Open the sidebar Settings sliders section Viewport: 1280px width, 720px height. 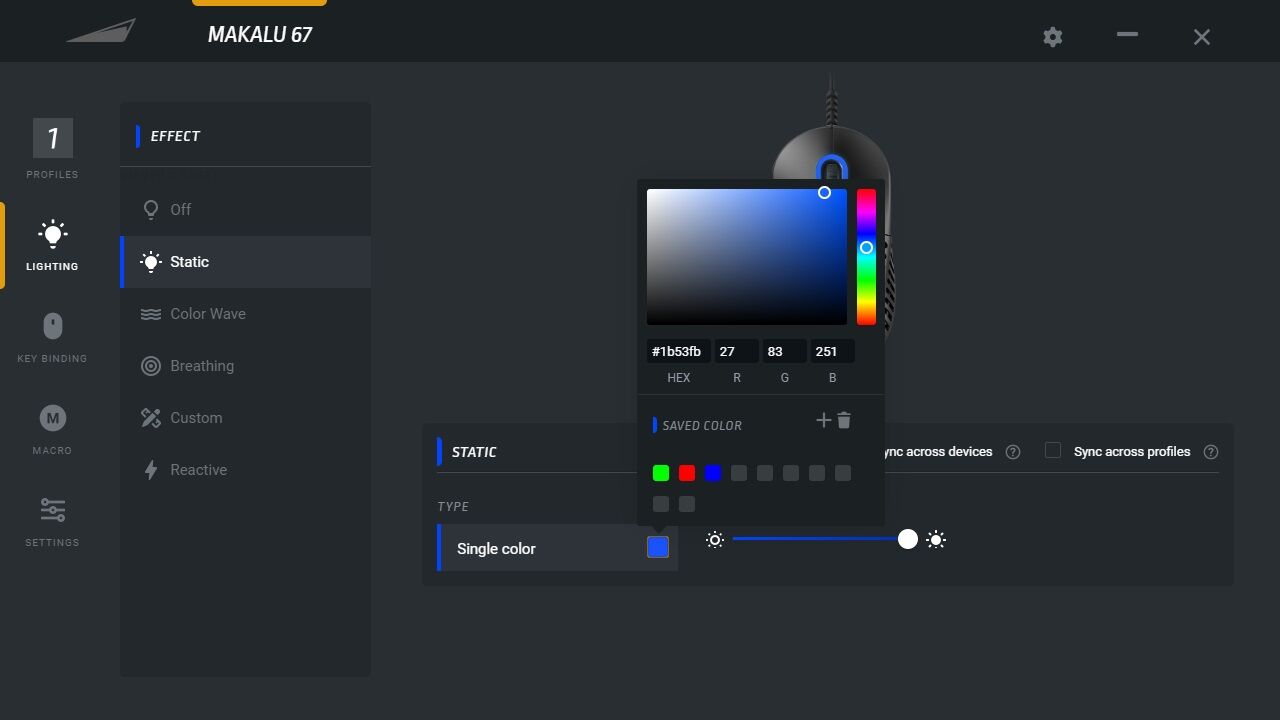click(x=52, y=521)
